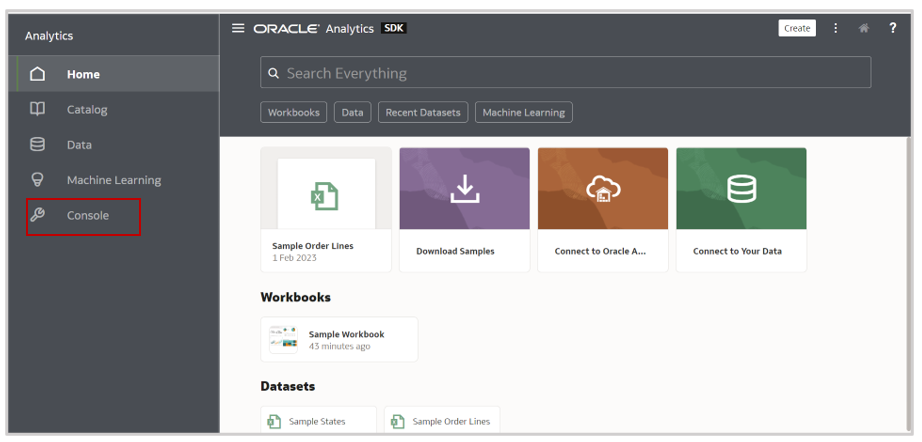This screenshot has height=442, width=922.
Task: Select the Machine Learning filter chip
Action: [523, 112]
